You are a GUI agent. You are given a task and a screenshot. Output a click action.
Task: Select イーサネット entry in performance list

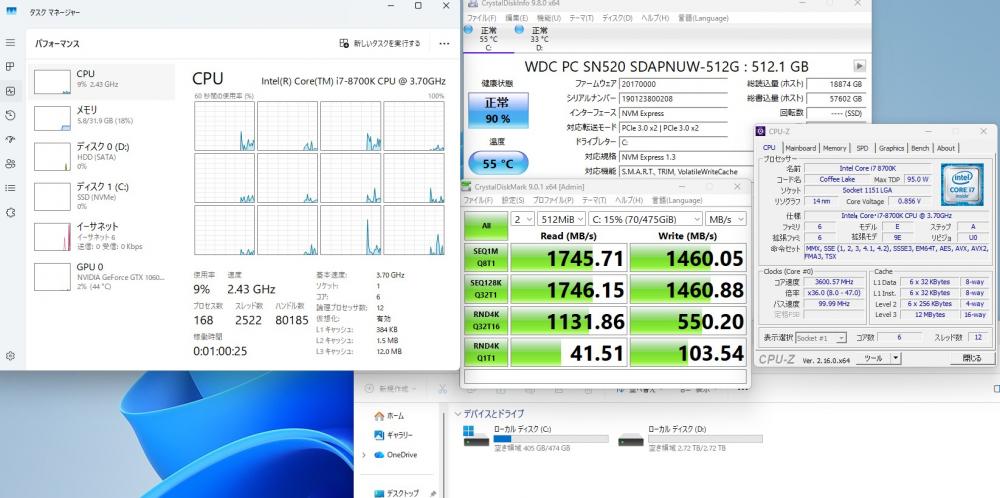click(103, 235)
